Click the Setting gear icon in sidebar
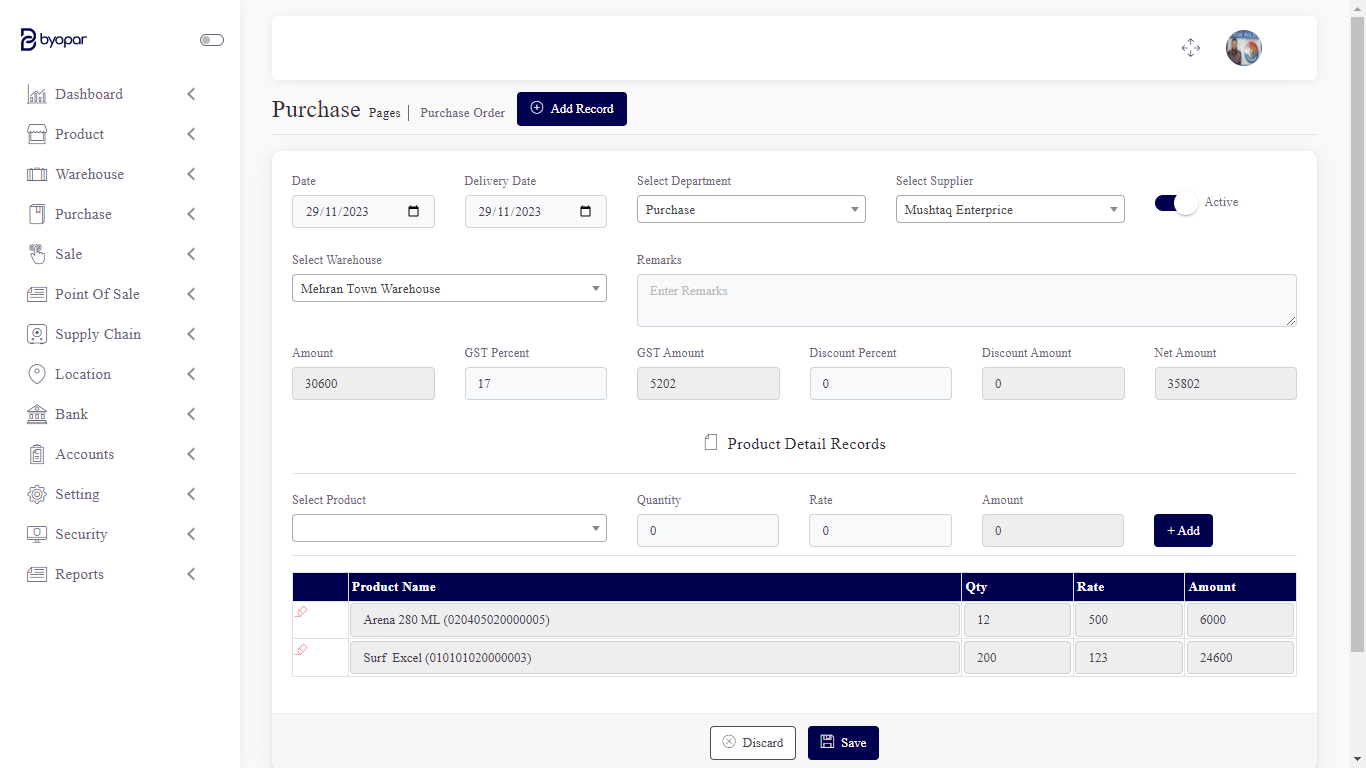The height and width of the screenshot is (768, 1366). (x=37, y=494)
